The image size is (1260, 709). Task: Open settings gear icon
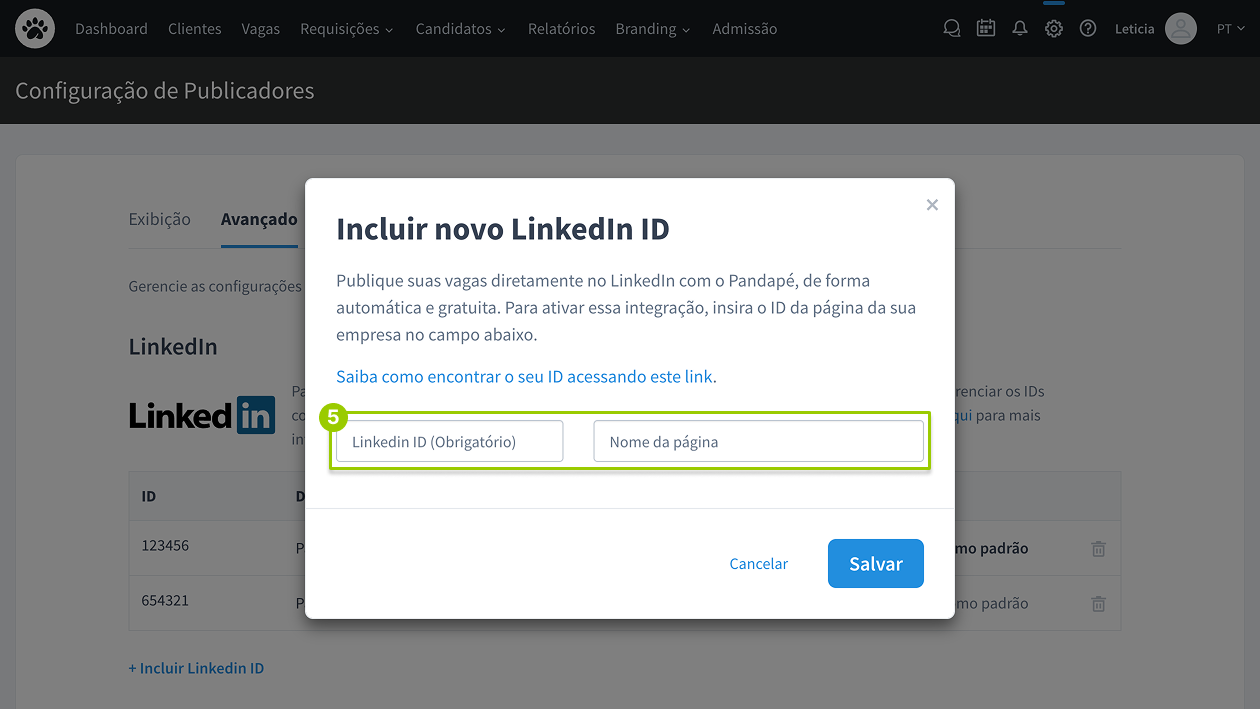1054,29
